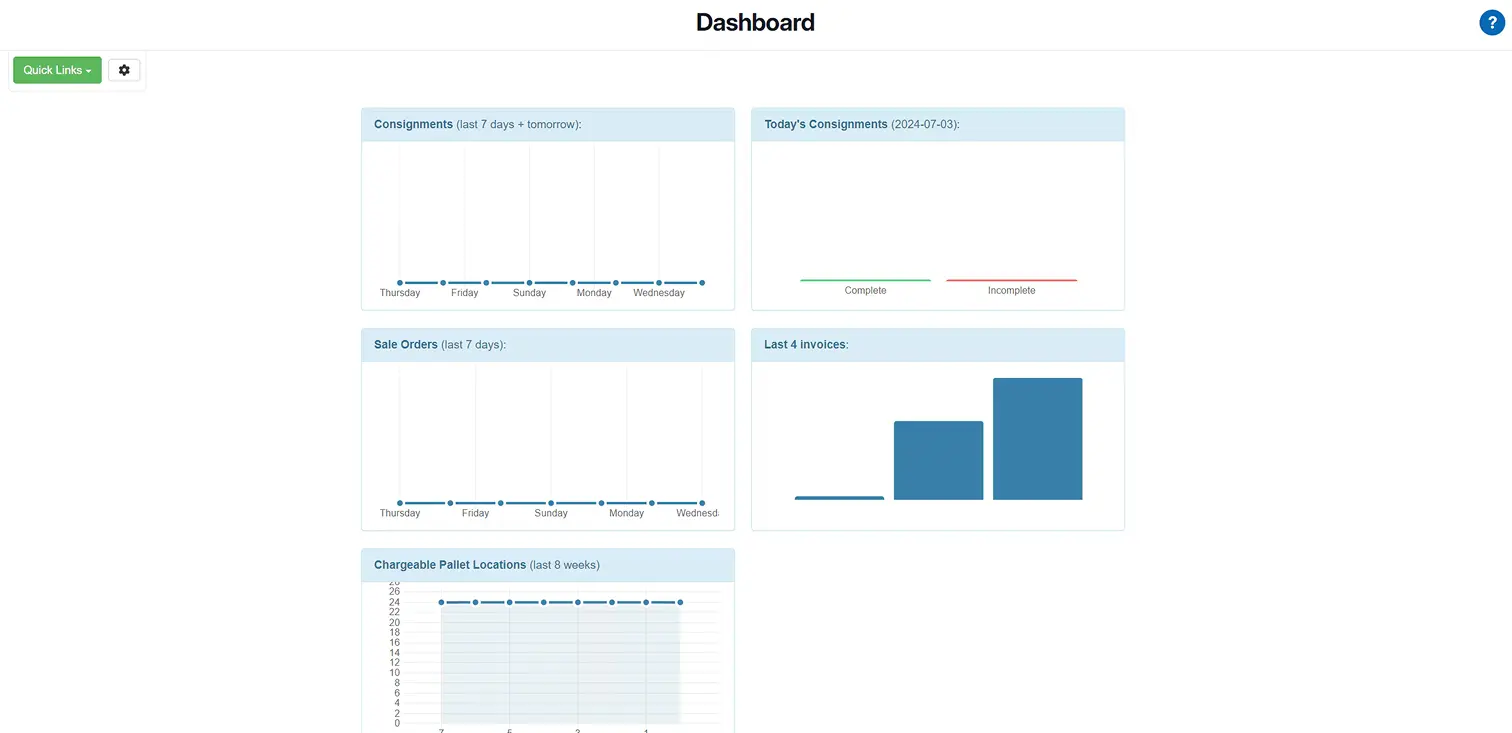Select the tallest bar in Last 4 invoices
This screenshot has height=733, width=1512.
(1037, 438)
